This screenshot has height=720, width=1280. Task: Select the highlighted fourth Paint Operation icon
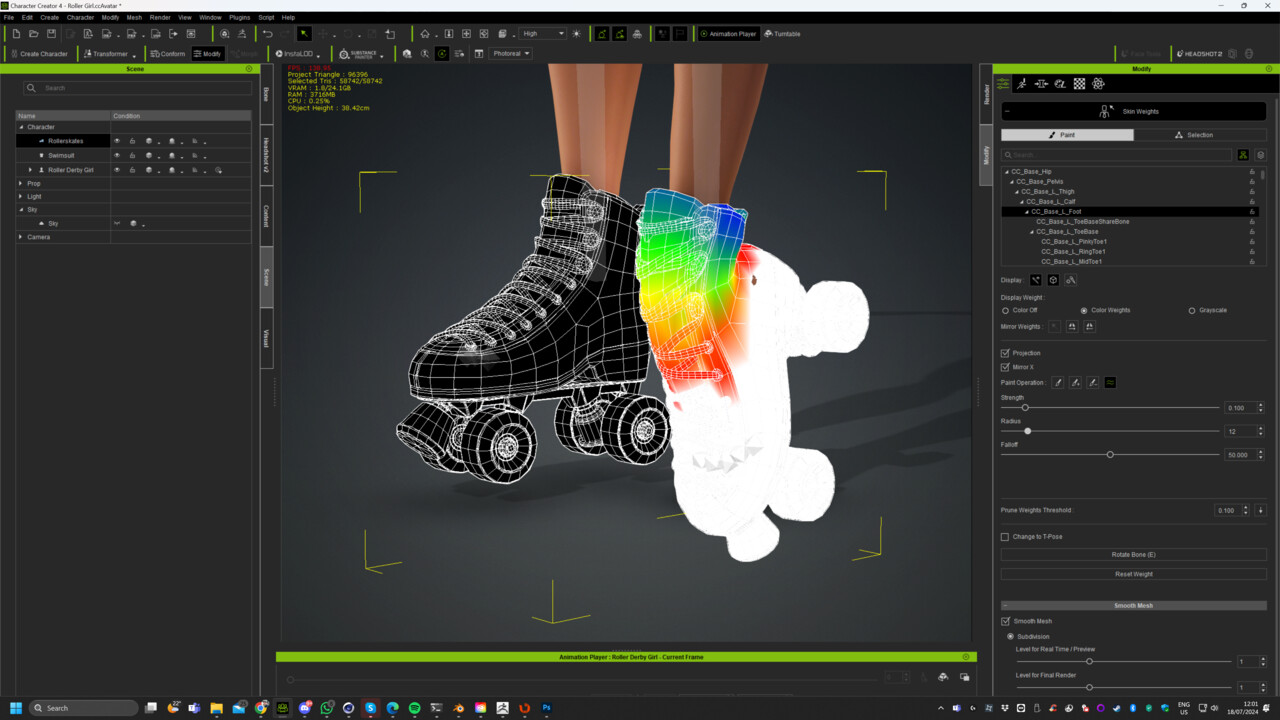point(1110,382)
